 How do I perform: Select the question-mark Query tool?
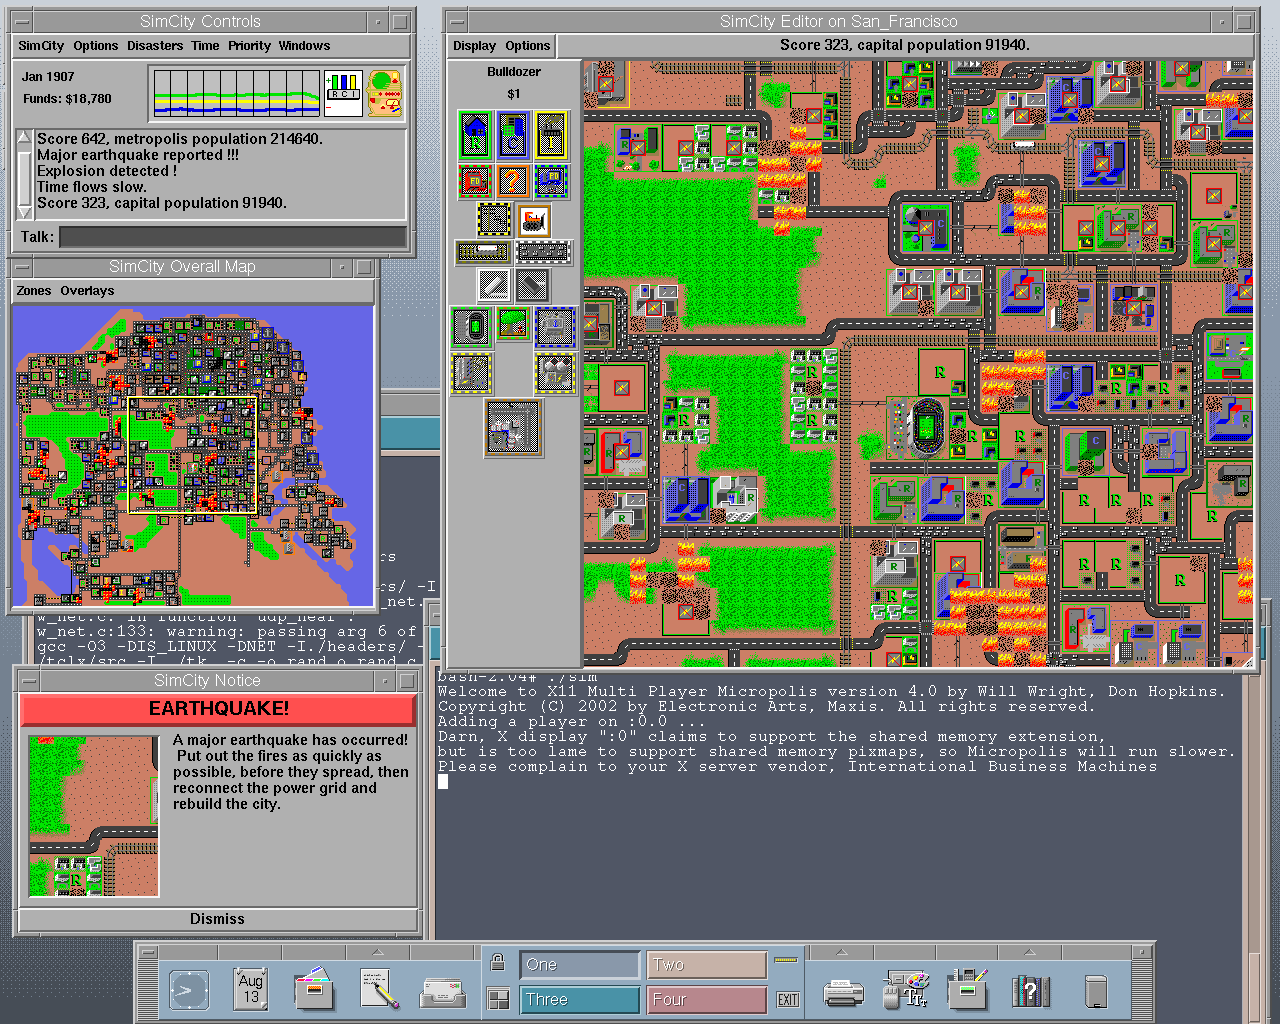tap(513, 181)
